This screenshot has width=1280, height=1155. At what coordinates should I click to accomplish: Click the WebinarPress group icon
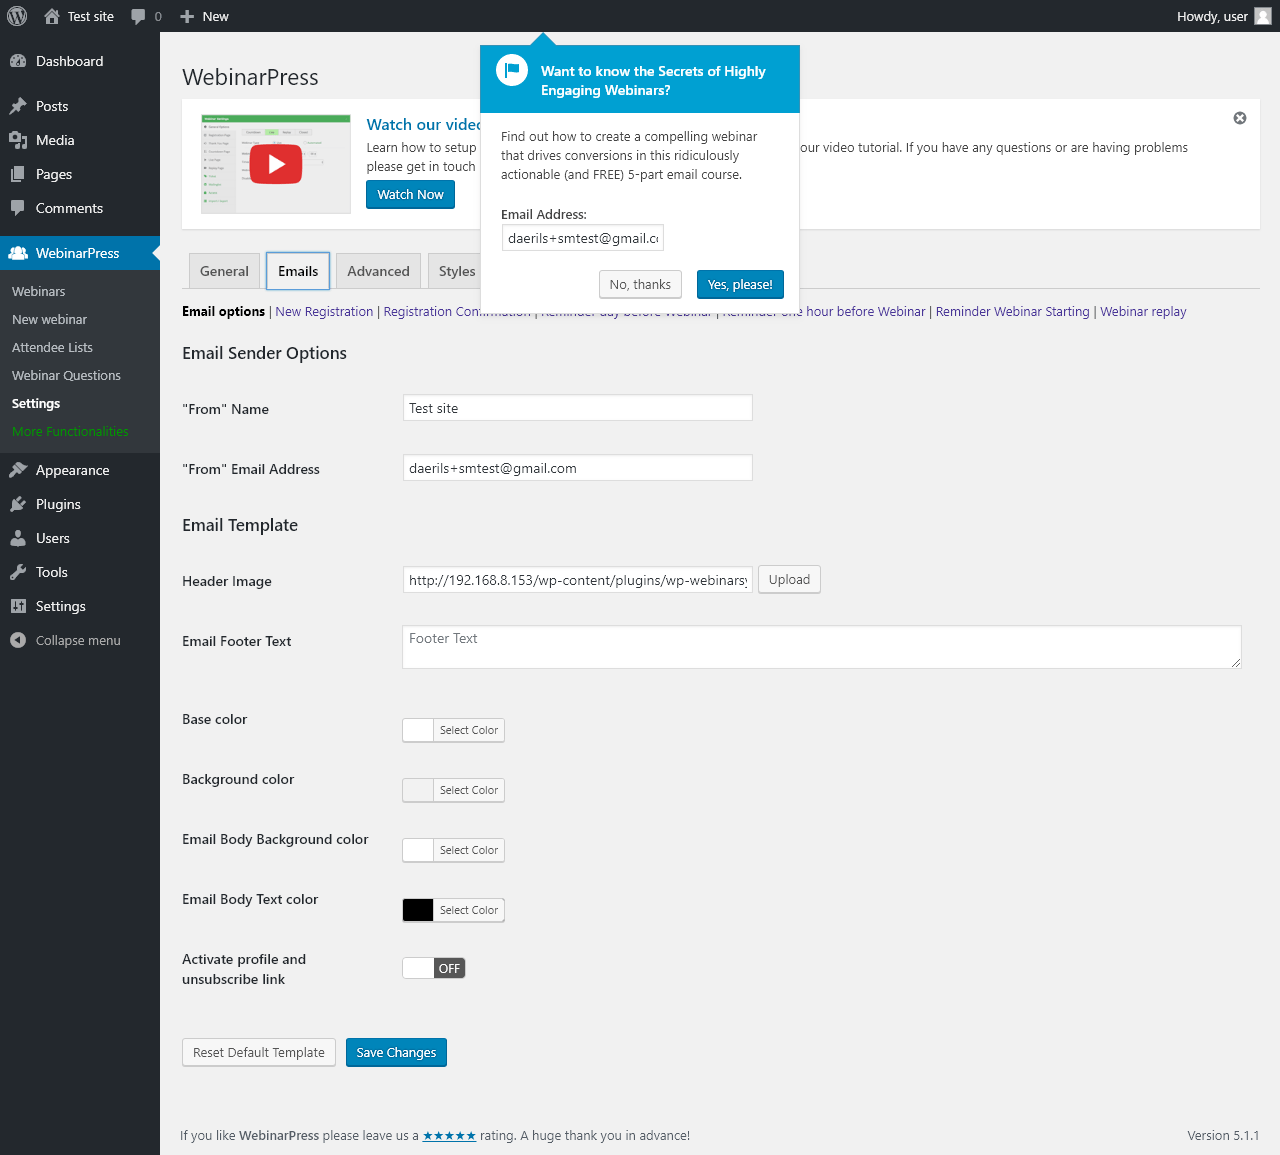[18, 253]
